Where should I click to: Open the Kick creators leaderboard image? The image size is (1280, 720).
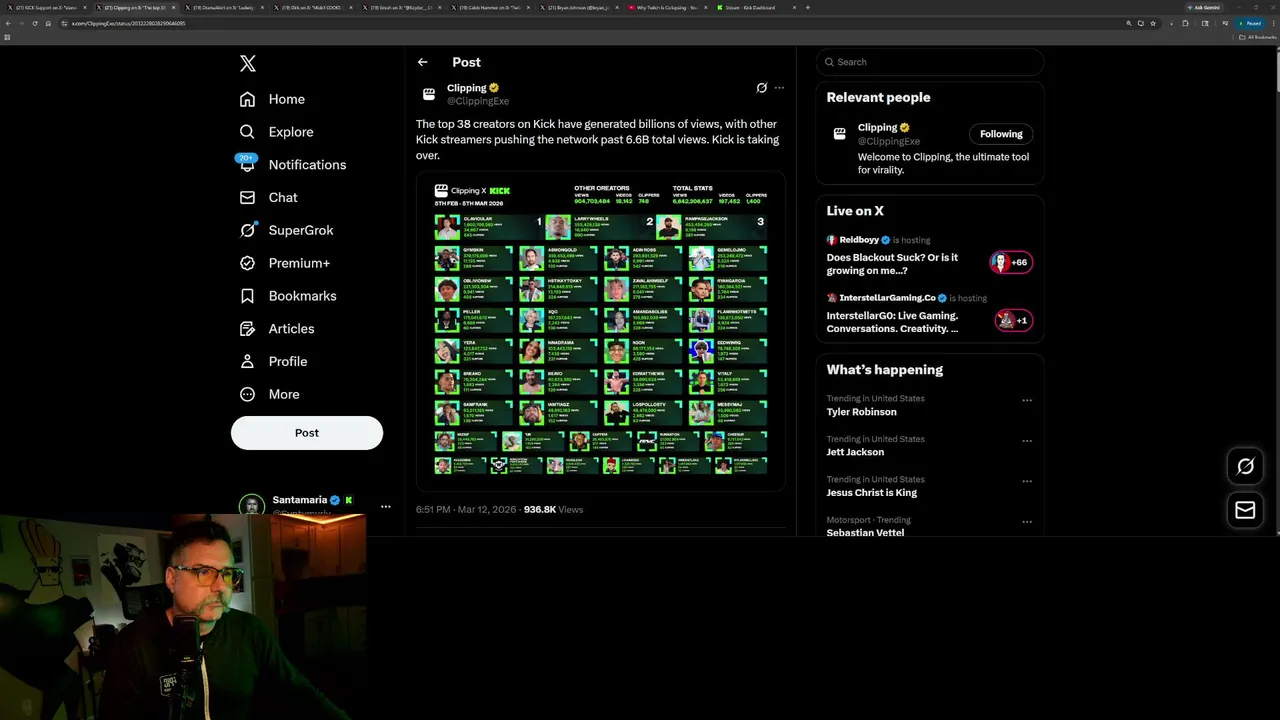pyautogui.click(x=600, y=330)
